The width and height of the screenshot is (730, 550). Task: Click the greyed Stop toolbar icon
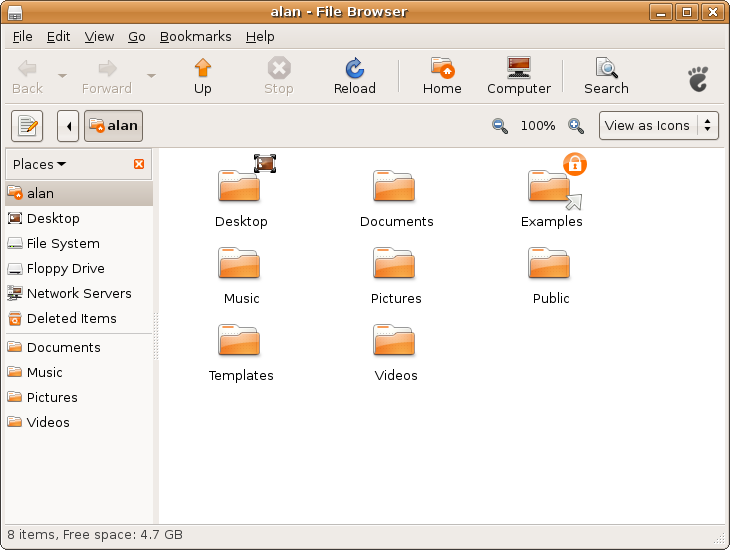coord(279,68)
